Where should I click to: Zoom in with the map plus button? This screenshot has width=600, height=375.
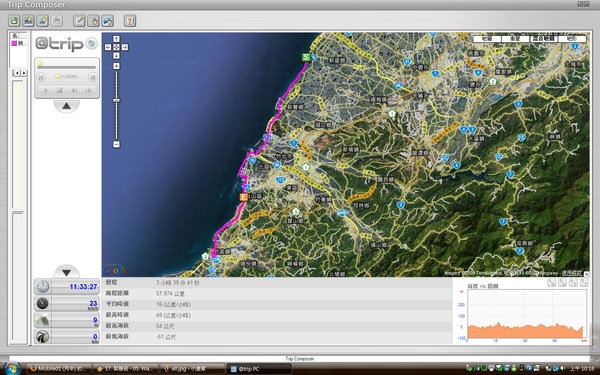pyautogui.click(x=116, y=66)
